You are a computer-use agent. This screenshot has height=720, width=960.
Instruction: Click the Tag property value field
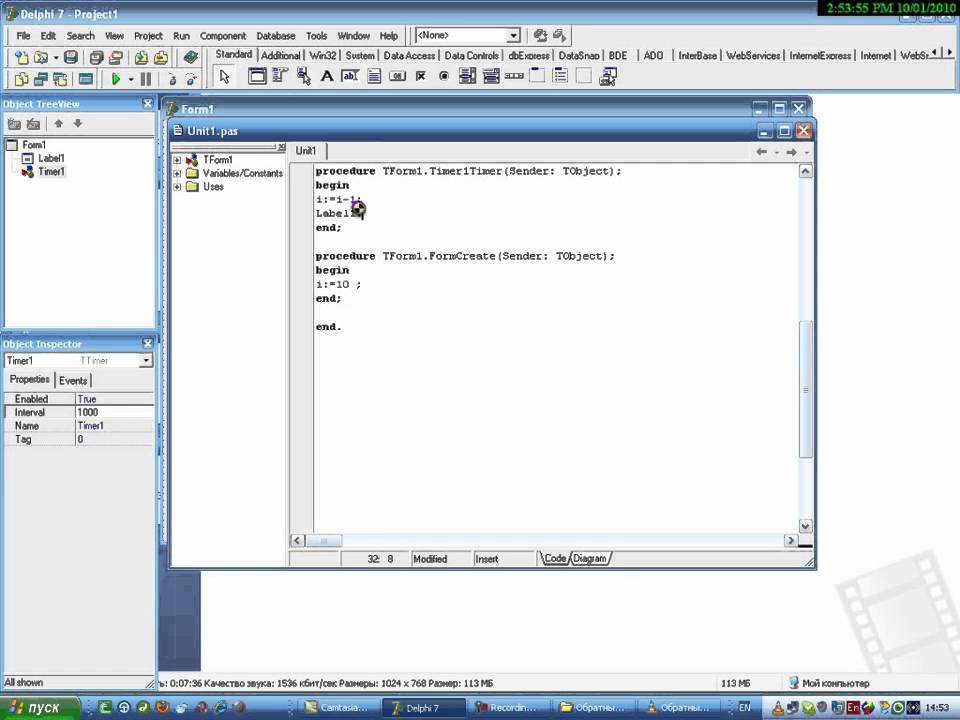click(x=114, y=440)
